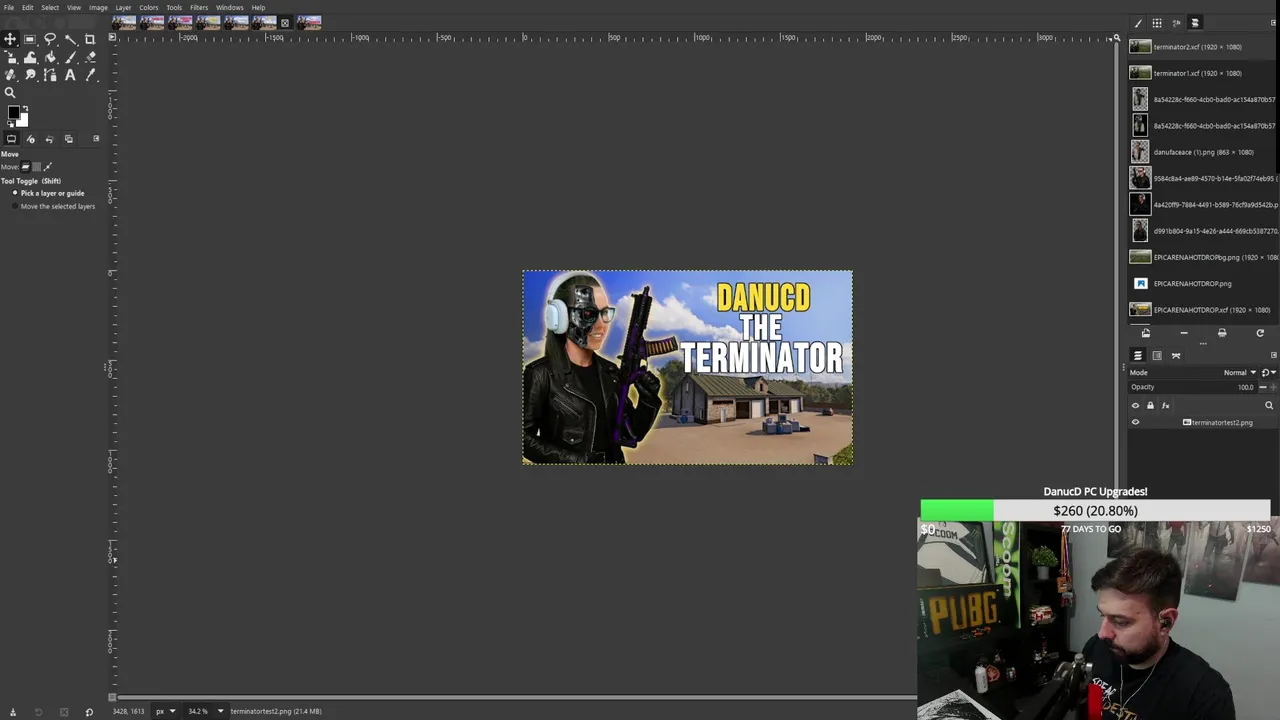Switch to the Channels tab
Image resolution: width=1280 pixels, height=720 pixels.
1157,355
